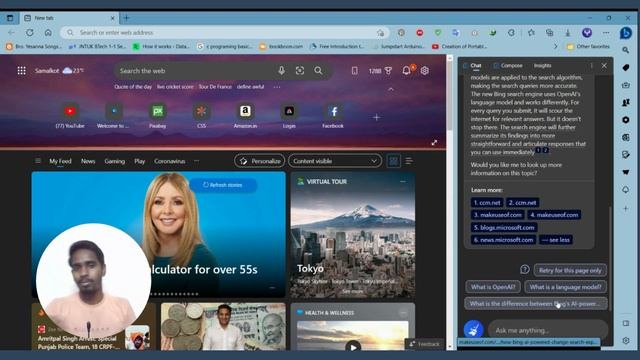This screenshot has height=360, width=640.
Task: Open the Microsoft Rewards trophy points
Action: click(x=380, y=71)
